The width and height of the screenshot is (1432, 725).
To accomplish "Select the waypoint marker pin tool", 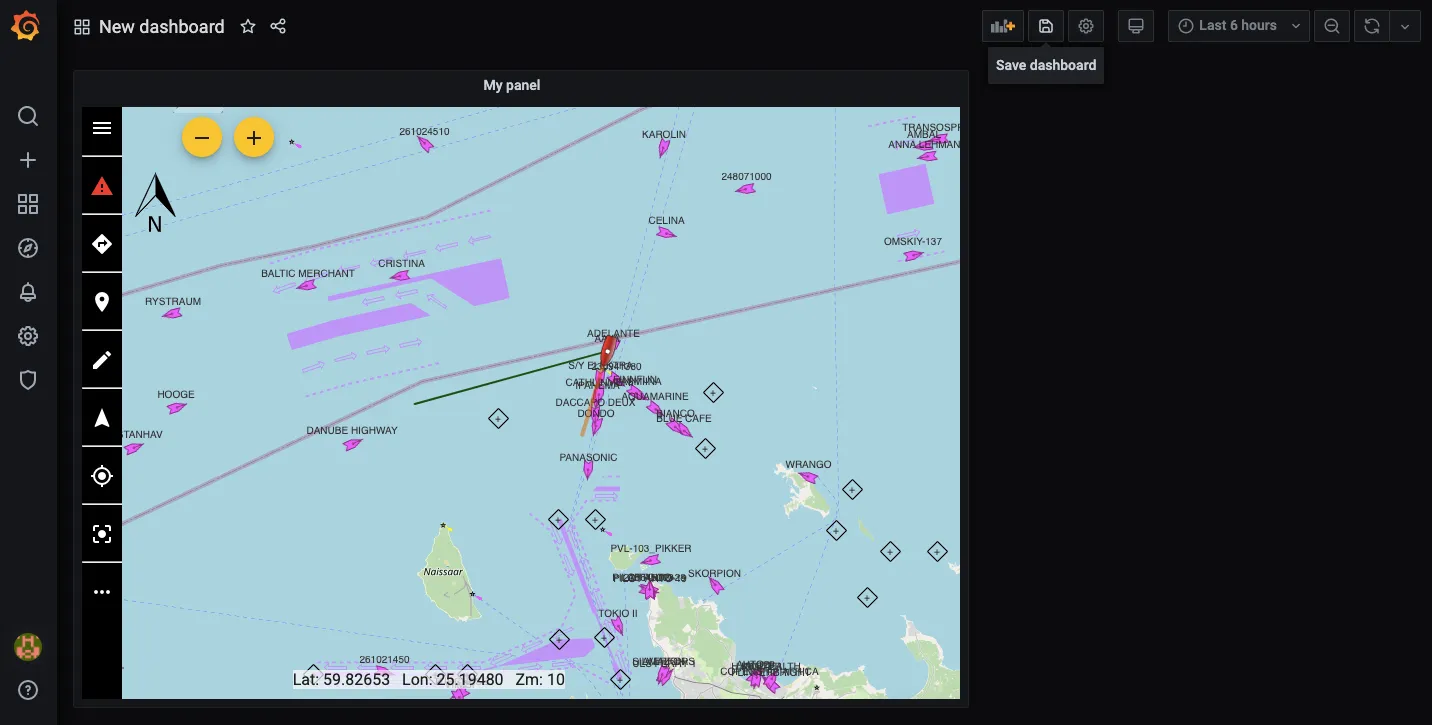I will [101, 302].
